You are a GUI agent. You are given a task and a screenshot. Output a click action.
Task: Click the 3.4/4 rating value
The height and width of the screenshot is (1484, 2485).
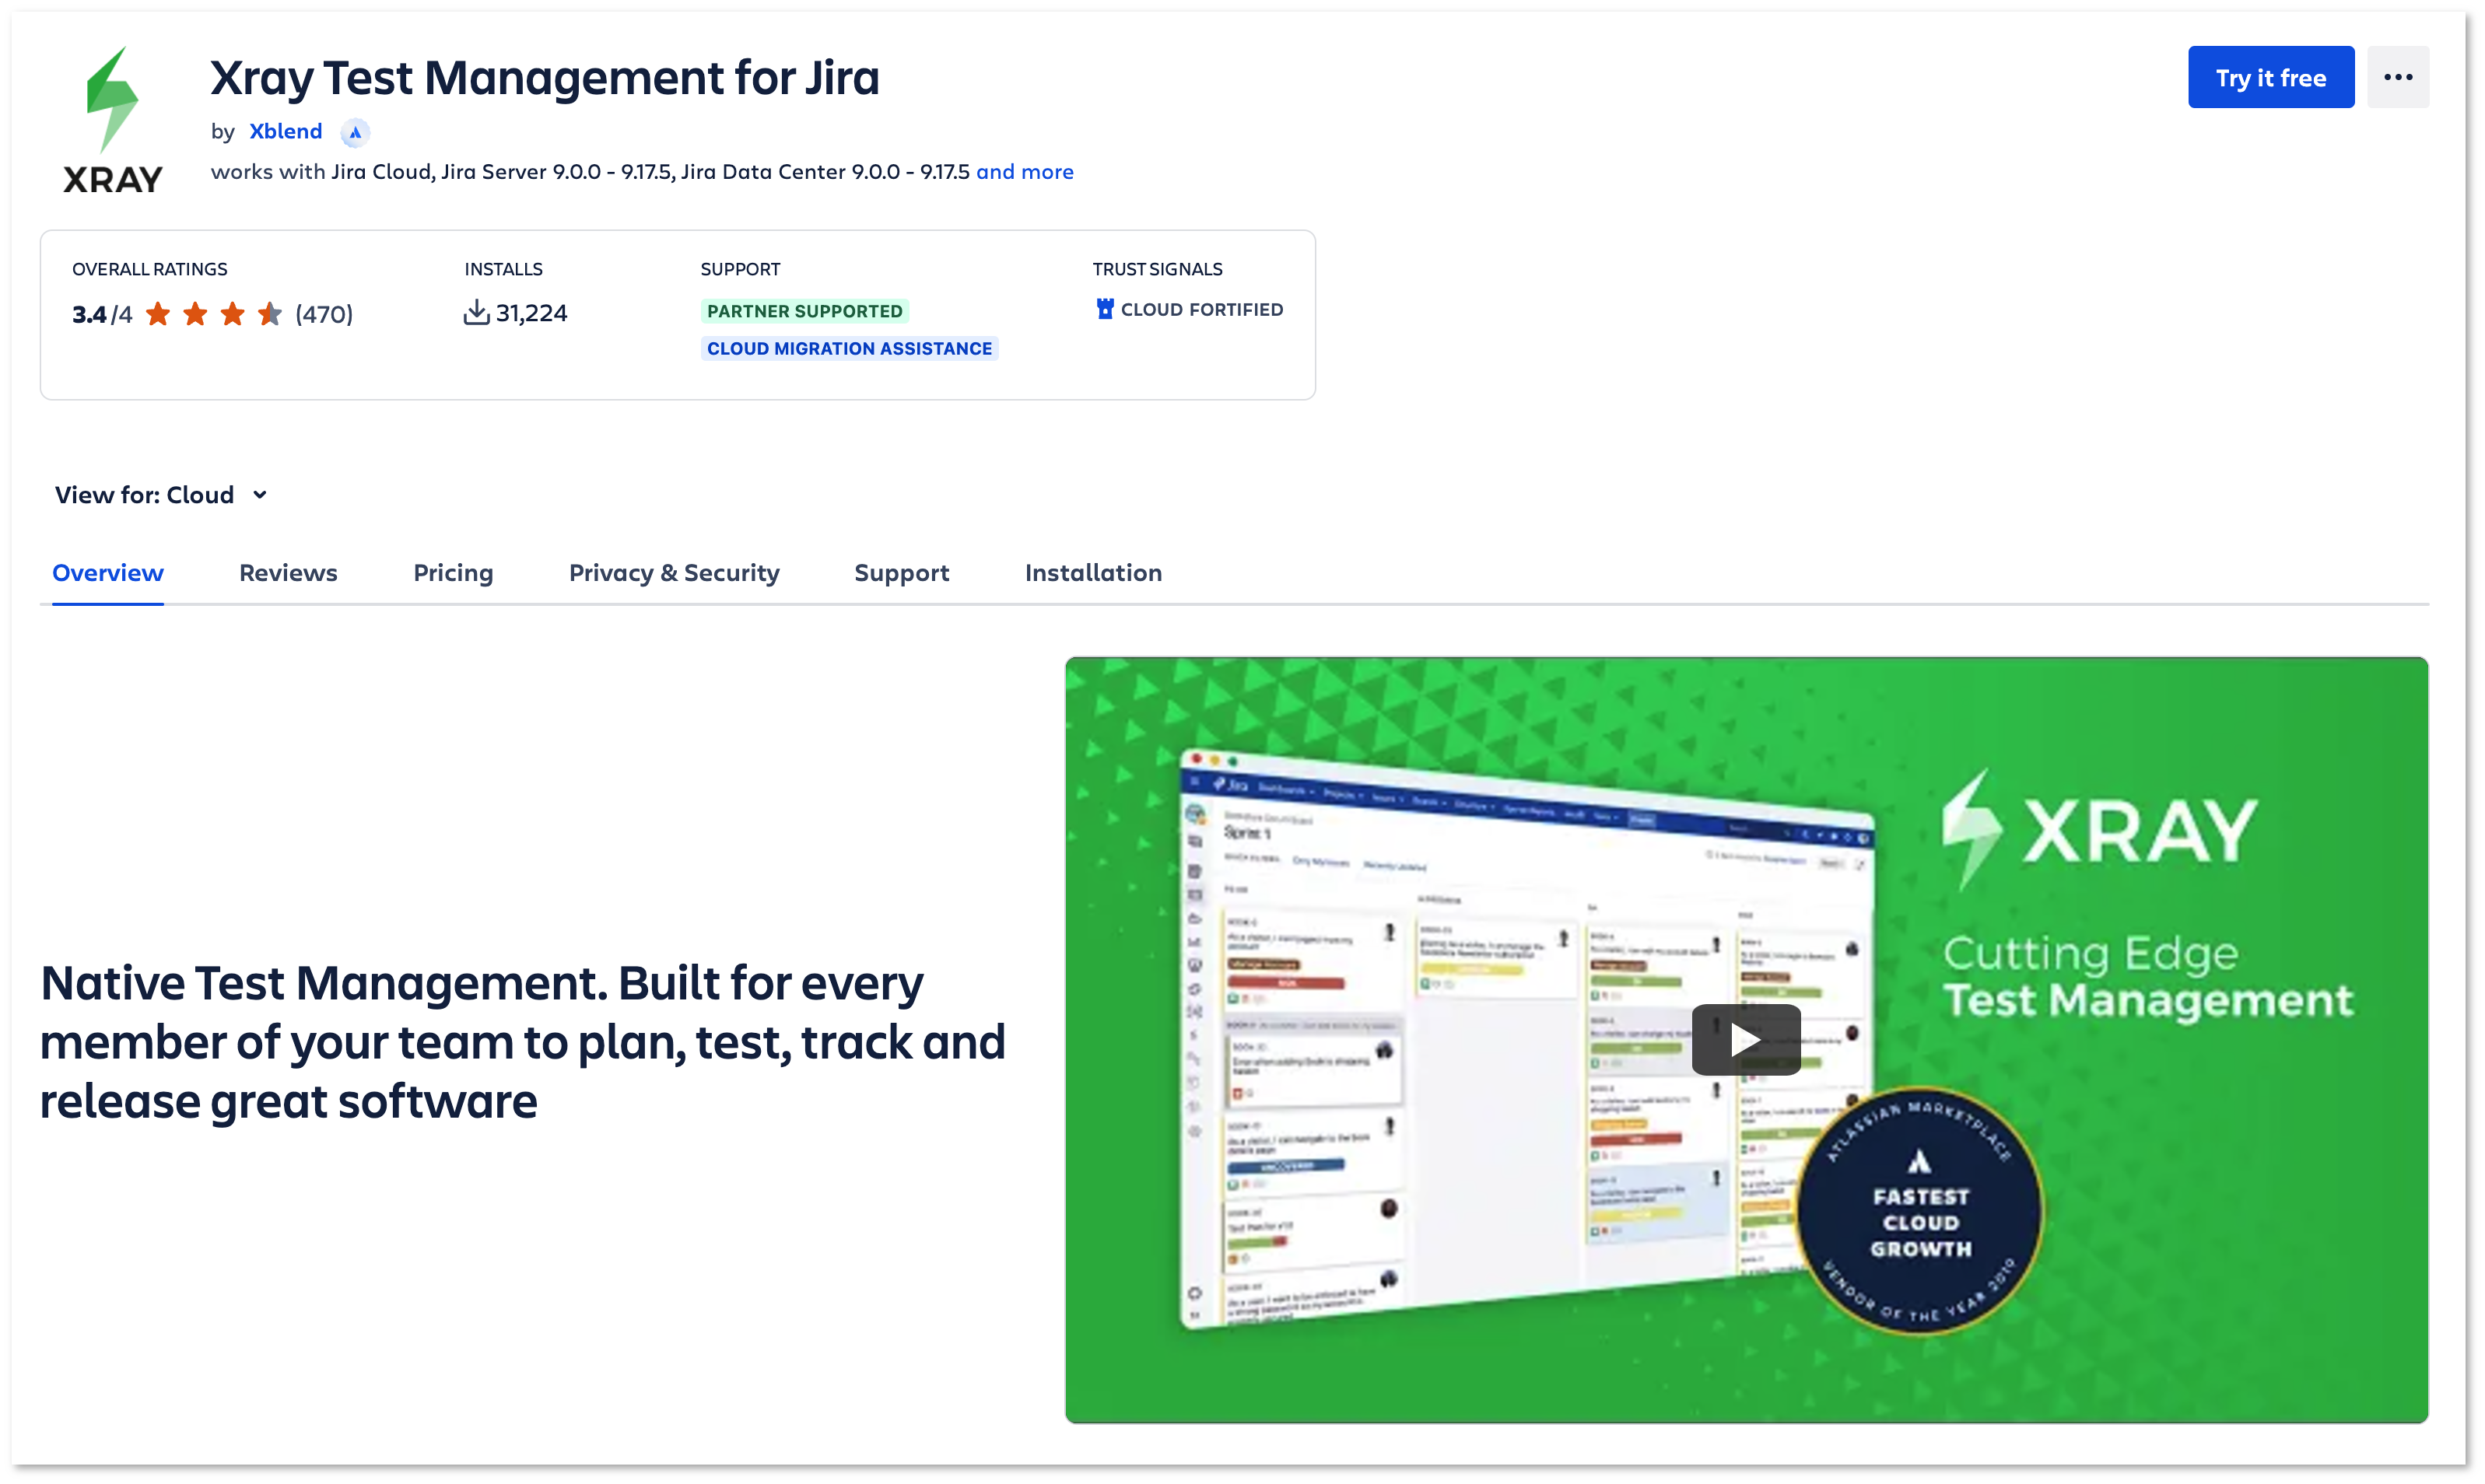click(102, 314)
